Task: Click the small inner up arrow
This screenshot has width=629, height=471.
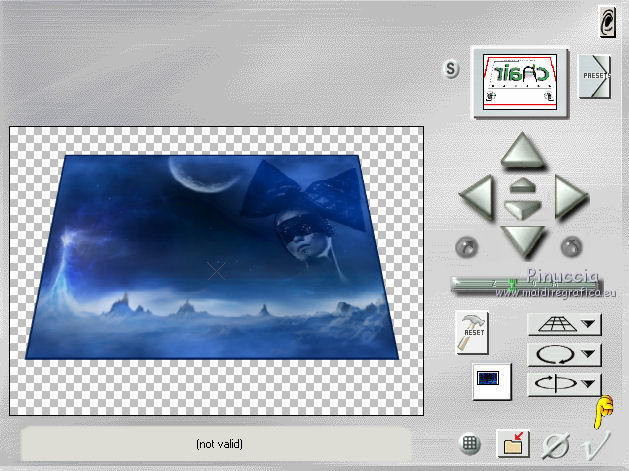Action: [522, 185]
